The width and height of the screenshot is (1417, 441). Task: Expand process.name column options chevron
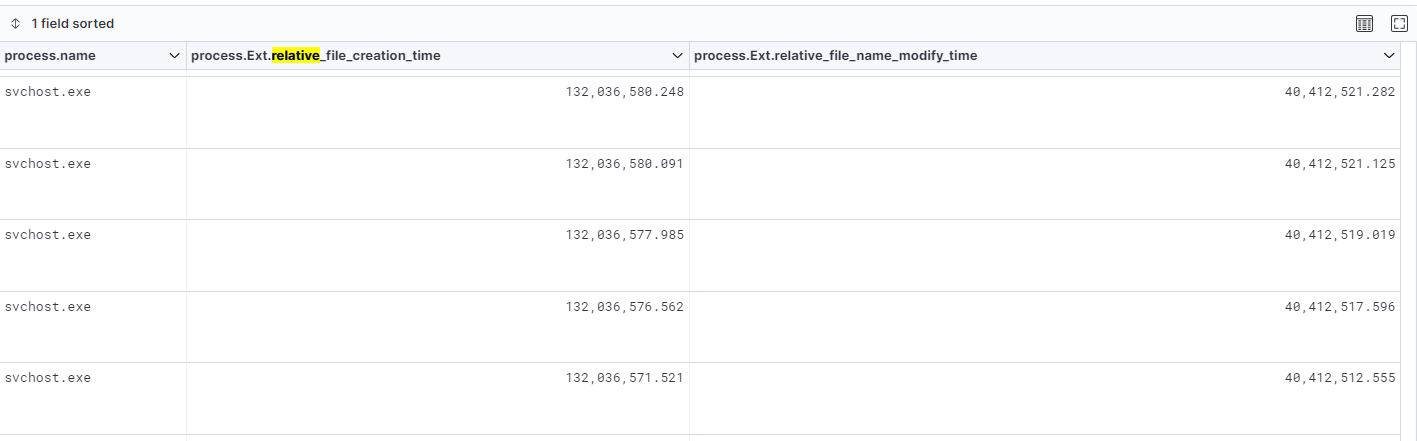point(175,56)
